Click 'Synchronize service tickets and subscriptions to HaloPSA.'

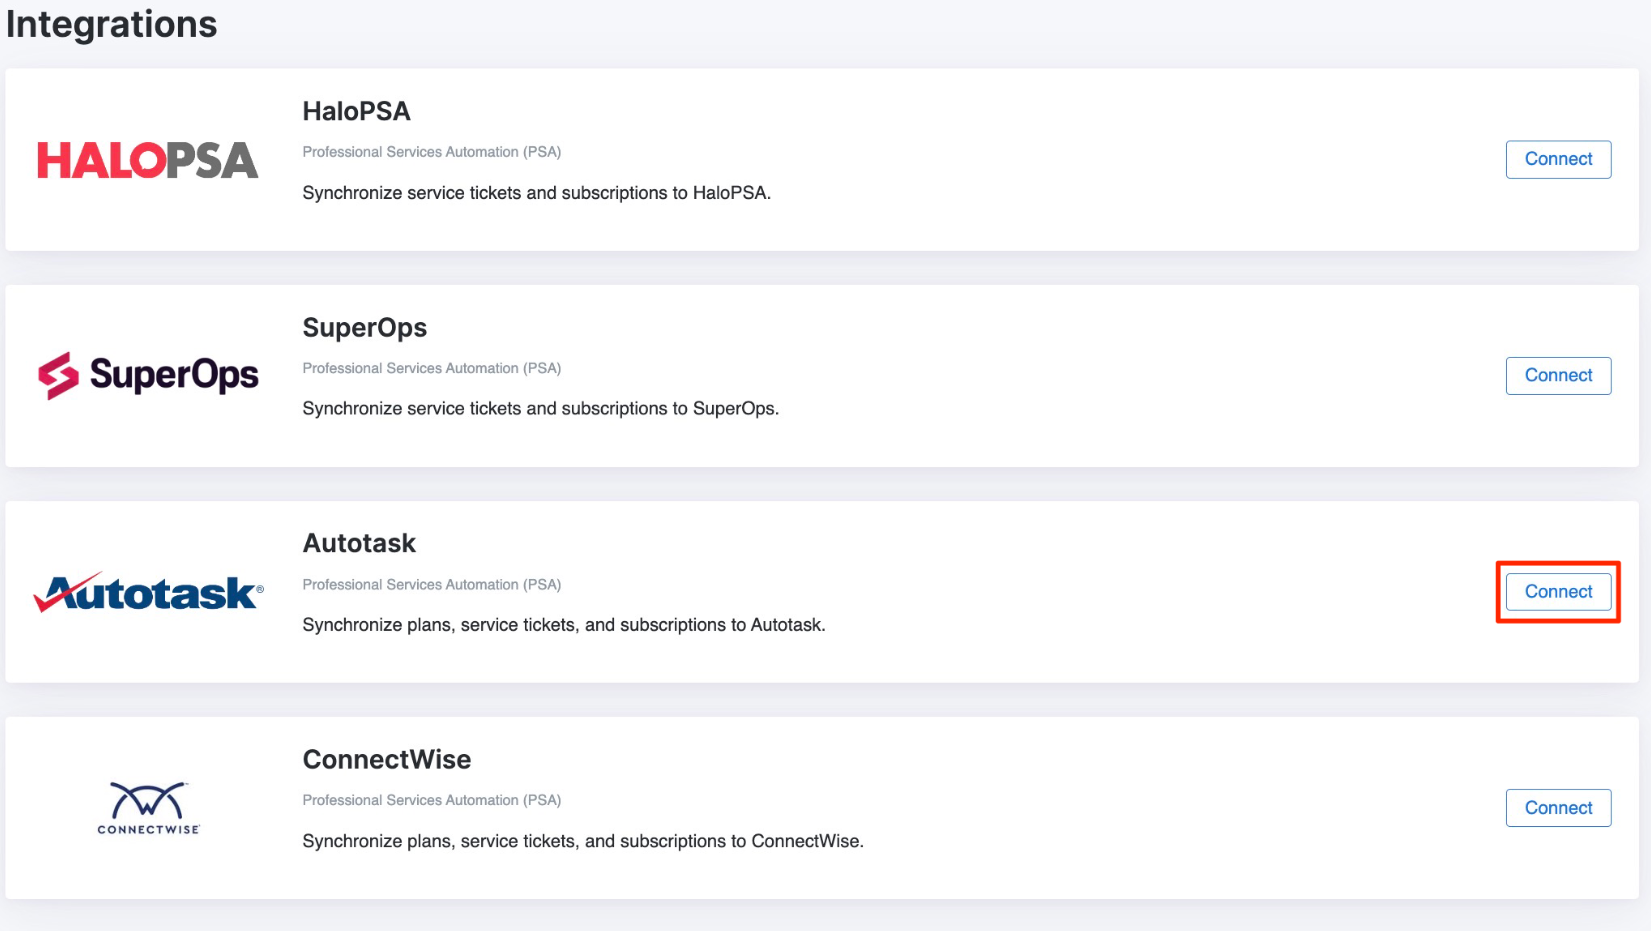click(536, 193)
